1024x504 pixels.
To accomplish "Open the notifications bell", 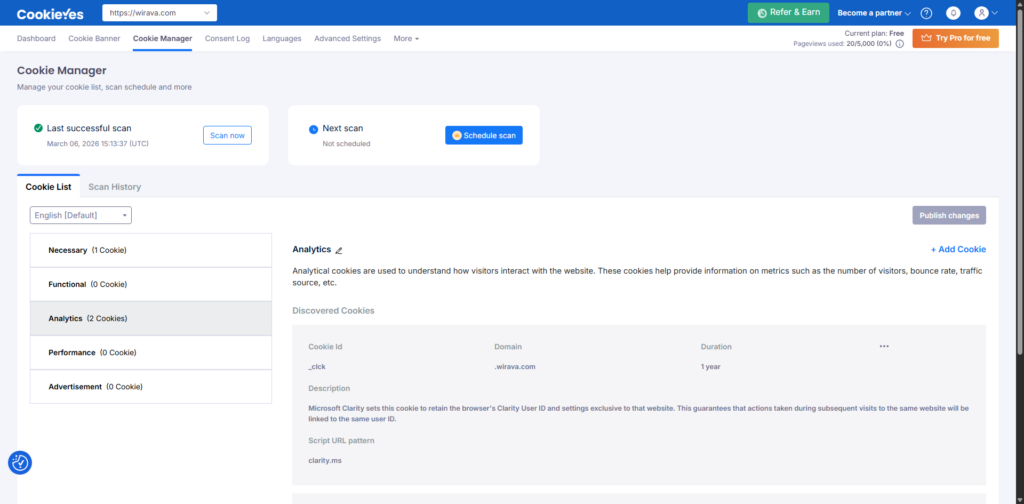I will click(x=953, y=13).
